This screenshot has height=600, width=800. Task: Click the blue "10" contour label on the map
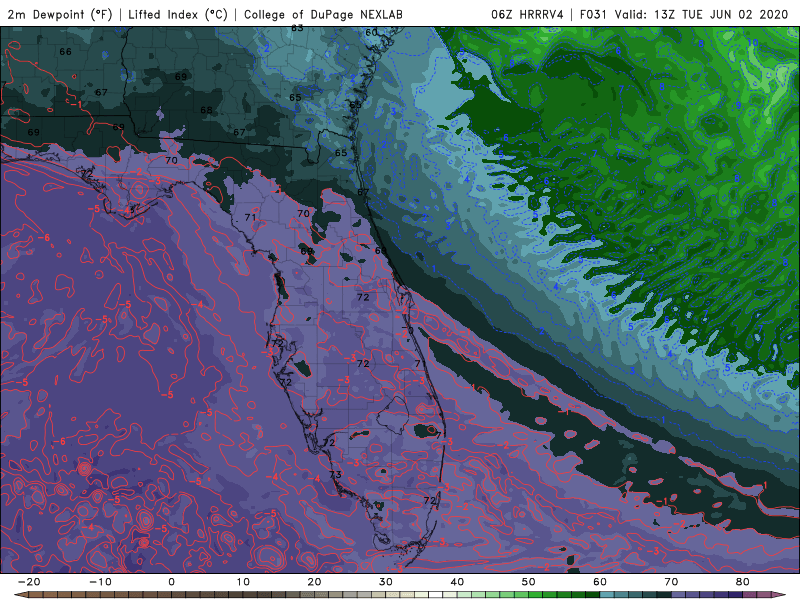point(753,43)
